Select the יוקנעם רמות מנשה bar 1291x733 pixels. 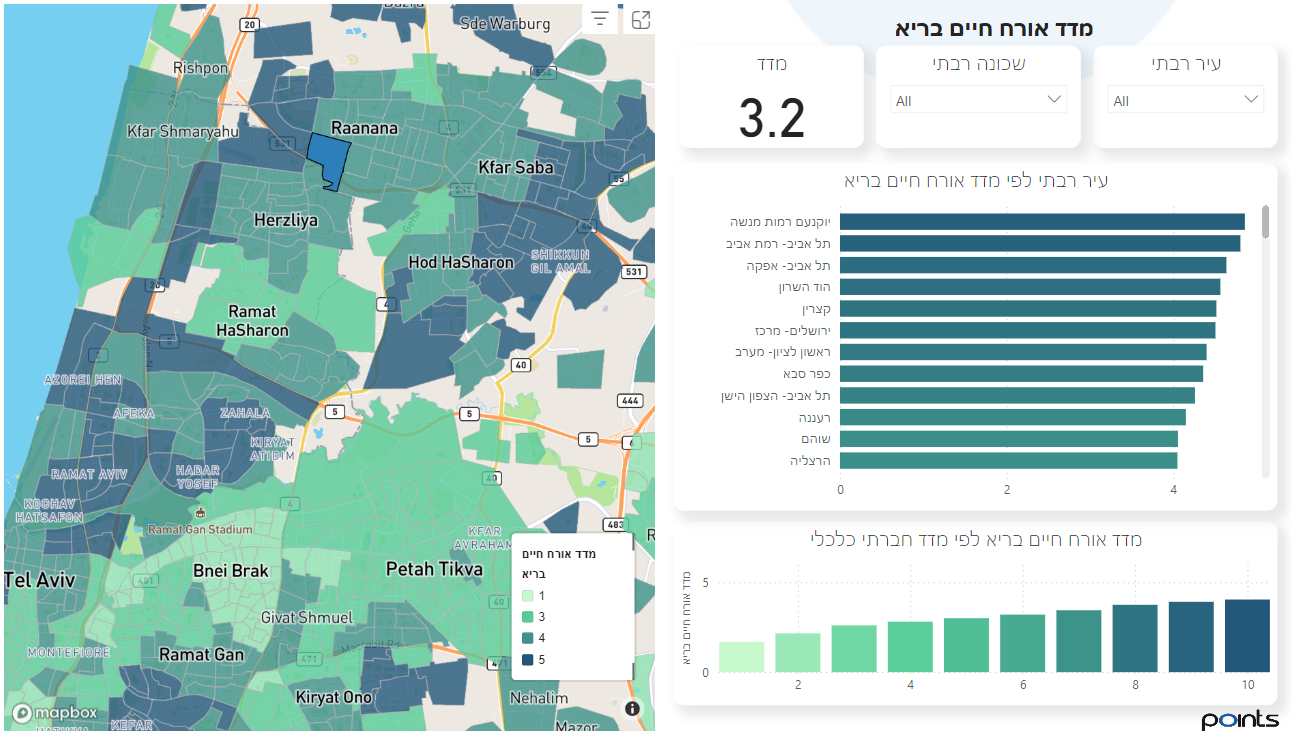pos(1041,222)
